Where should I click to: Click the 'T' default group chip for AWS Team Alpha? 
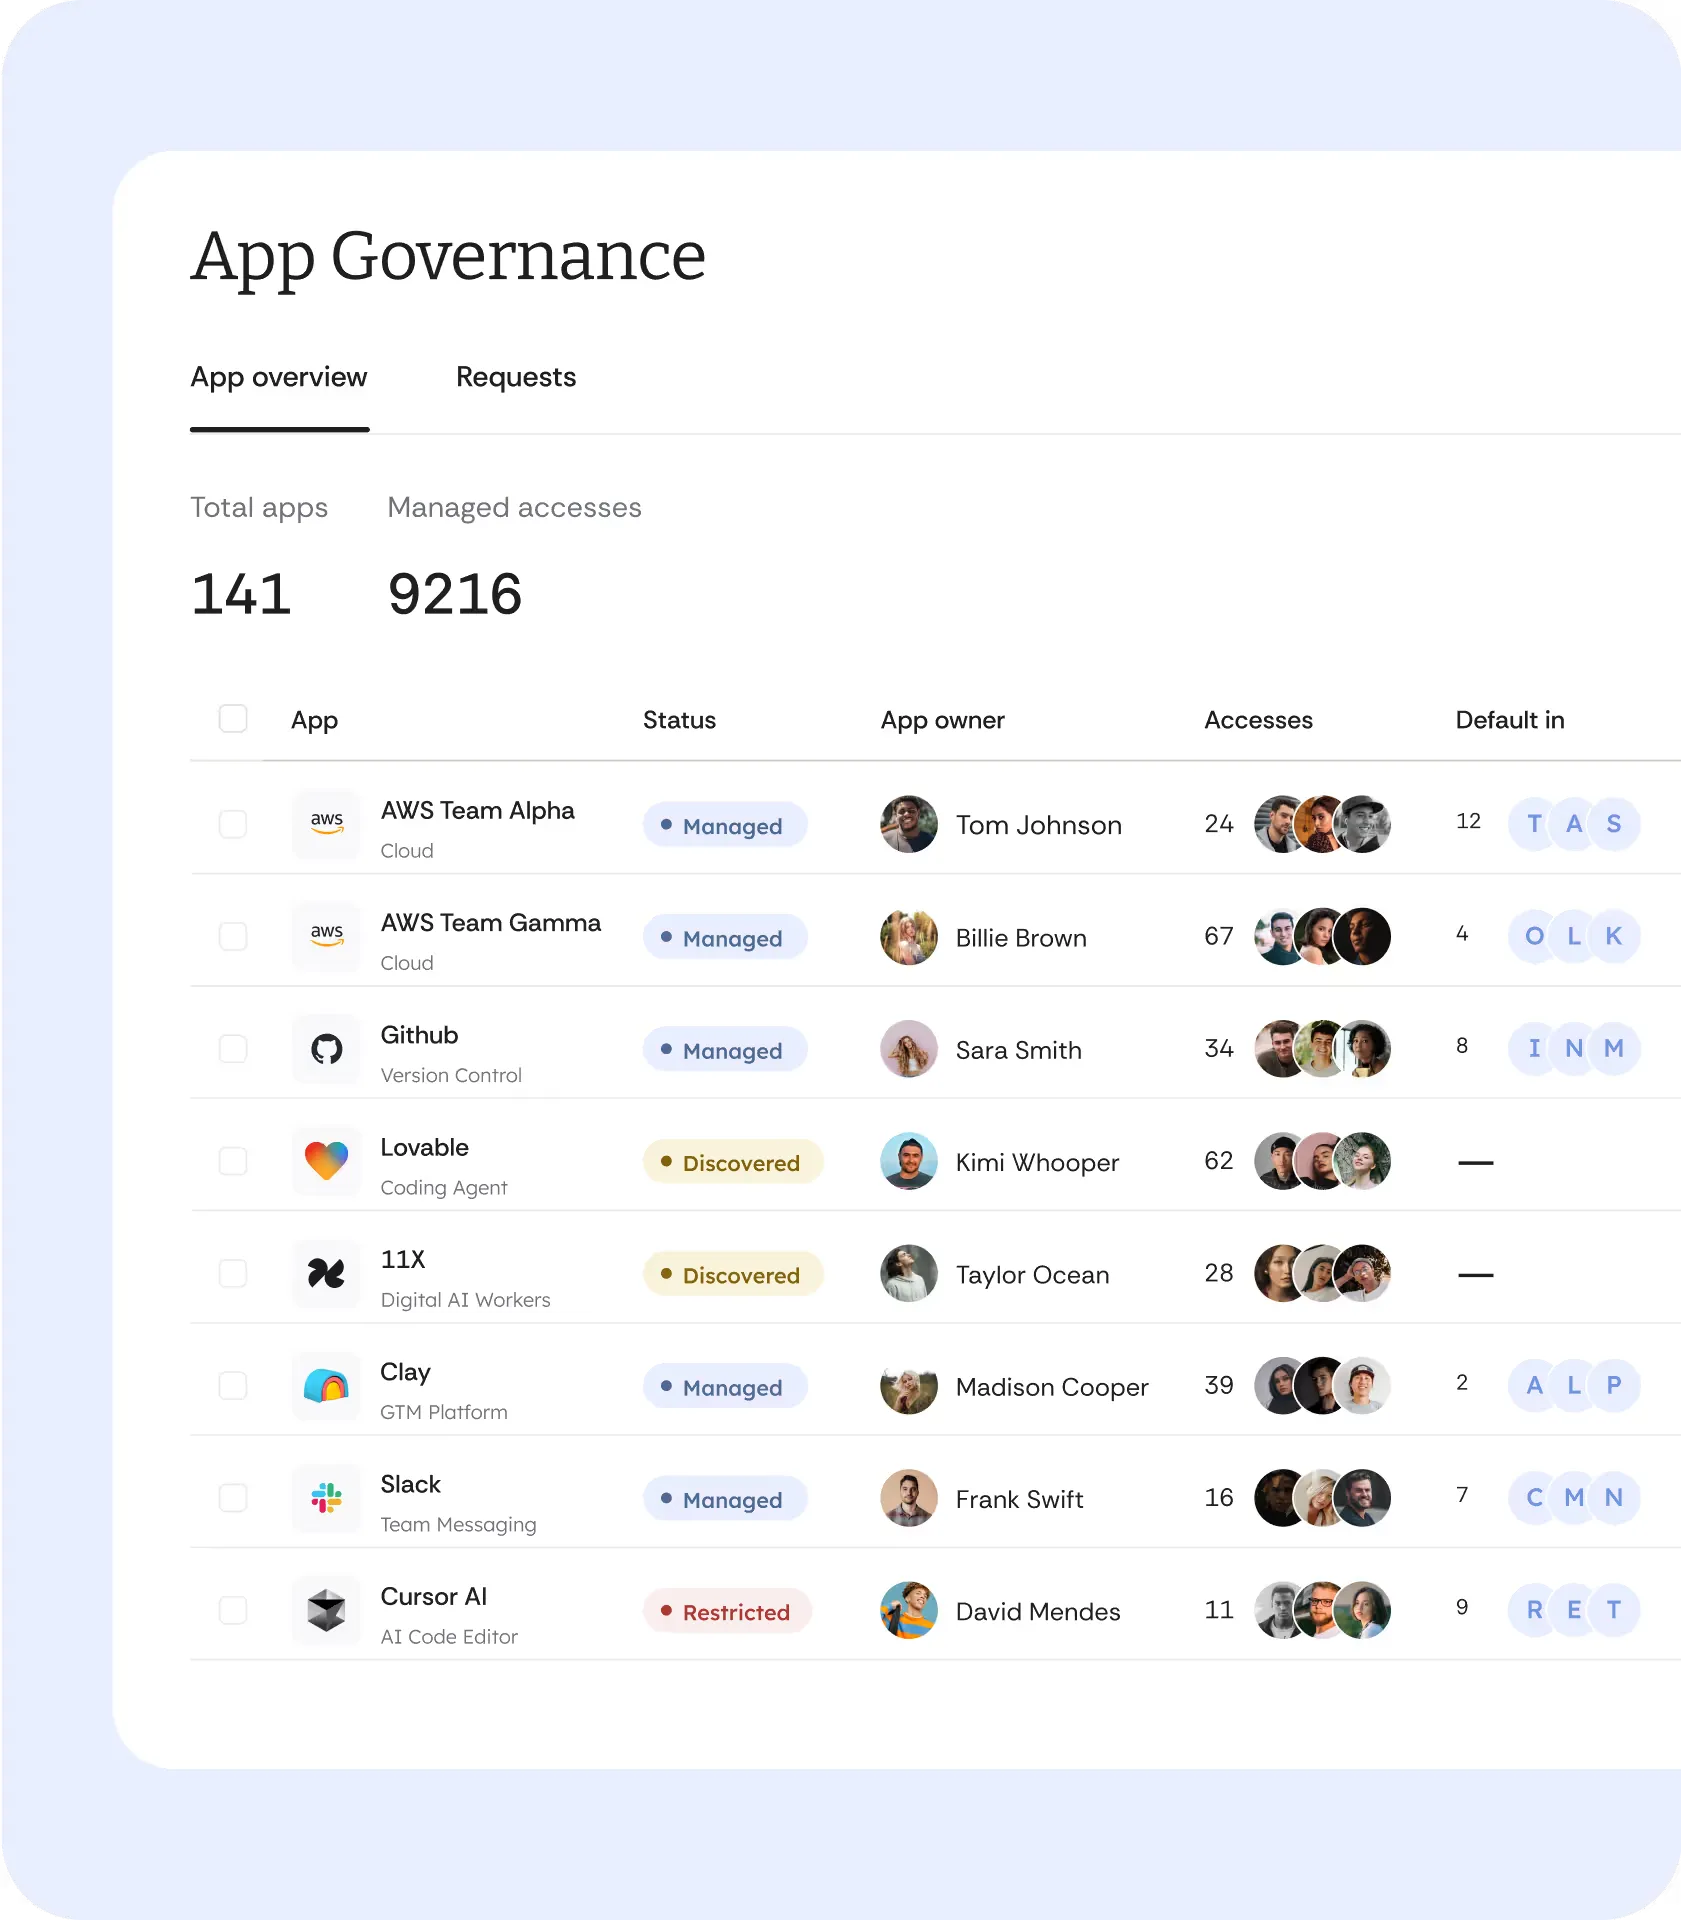(x=1533, y=824)
